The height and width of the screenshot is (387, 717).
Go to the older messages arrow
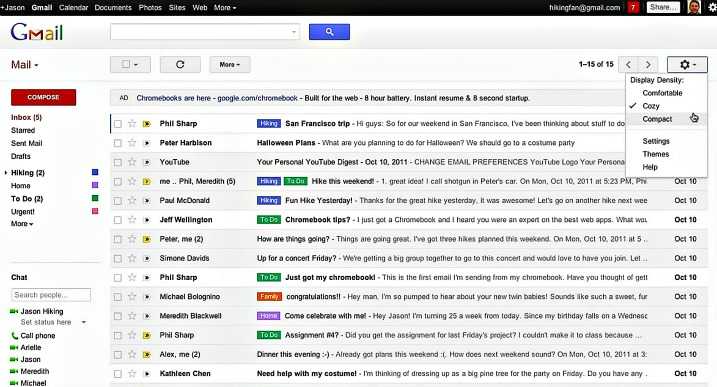648,64
